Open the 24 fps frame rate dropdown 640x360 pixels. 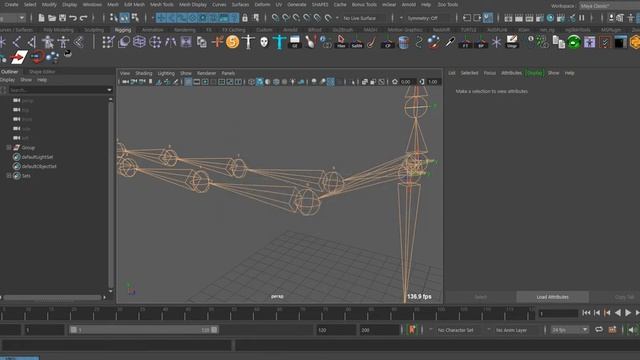[569, 330]
